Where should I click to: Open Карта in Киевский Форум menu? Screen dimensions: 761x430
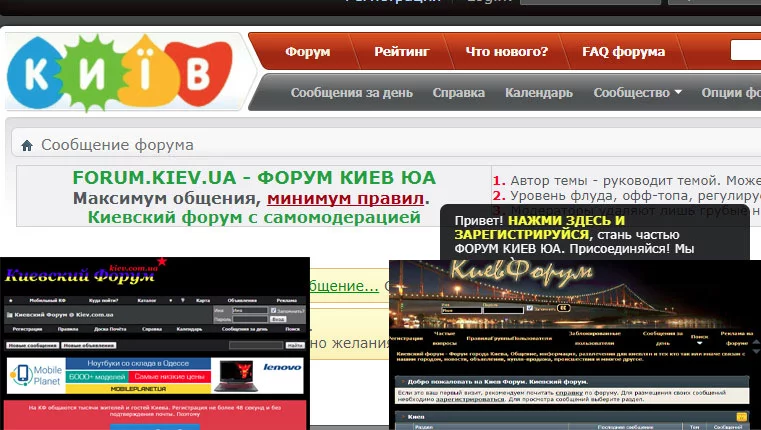click(203, 300)
